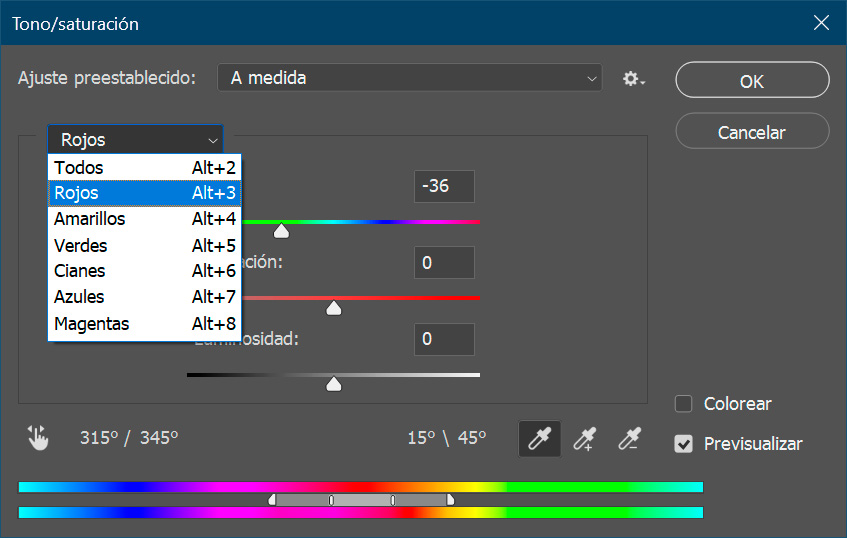This screenshot has width=847, height=538.
Task: Open the Ajuste preestablecido dropdown
Action: 410,78
